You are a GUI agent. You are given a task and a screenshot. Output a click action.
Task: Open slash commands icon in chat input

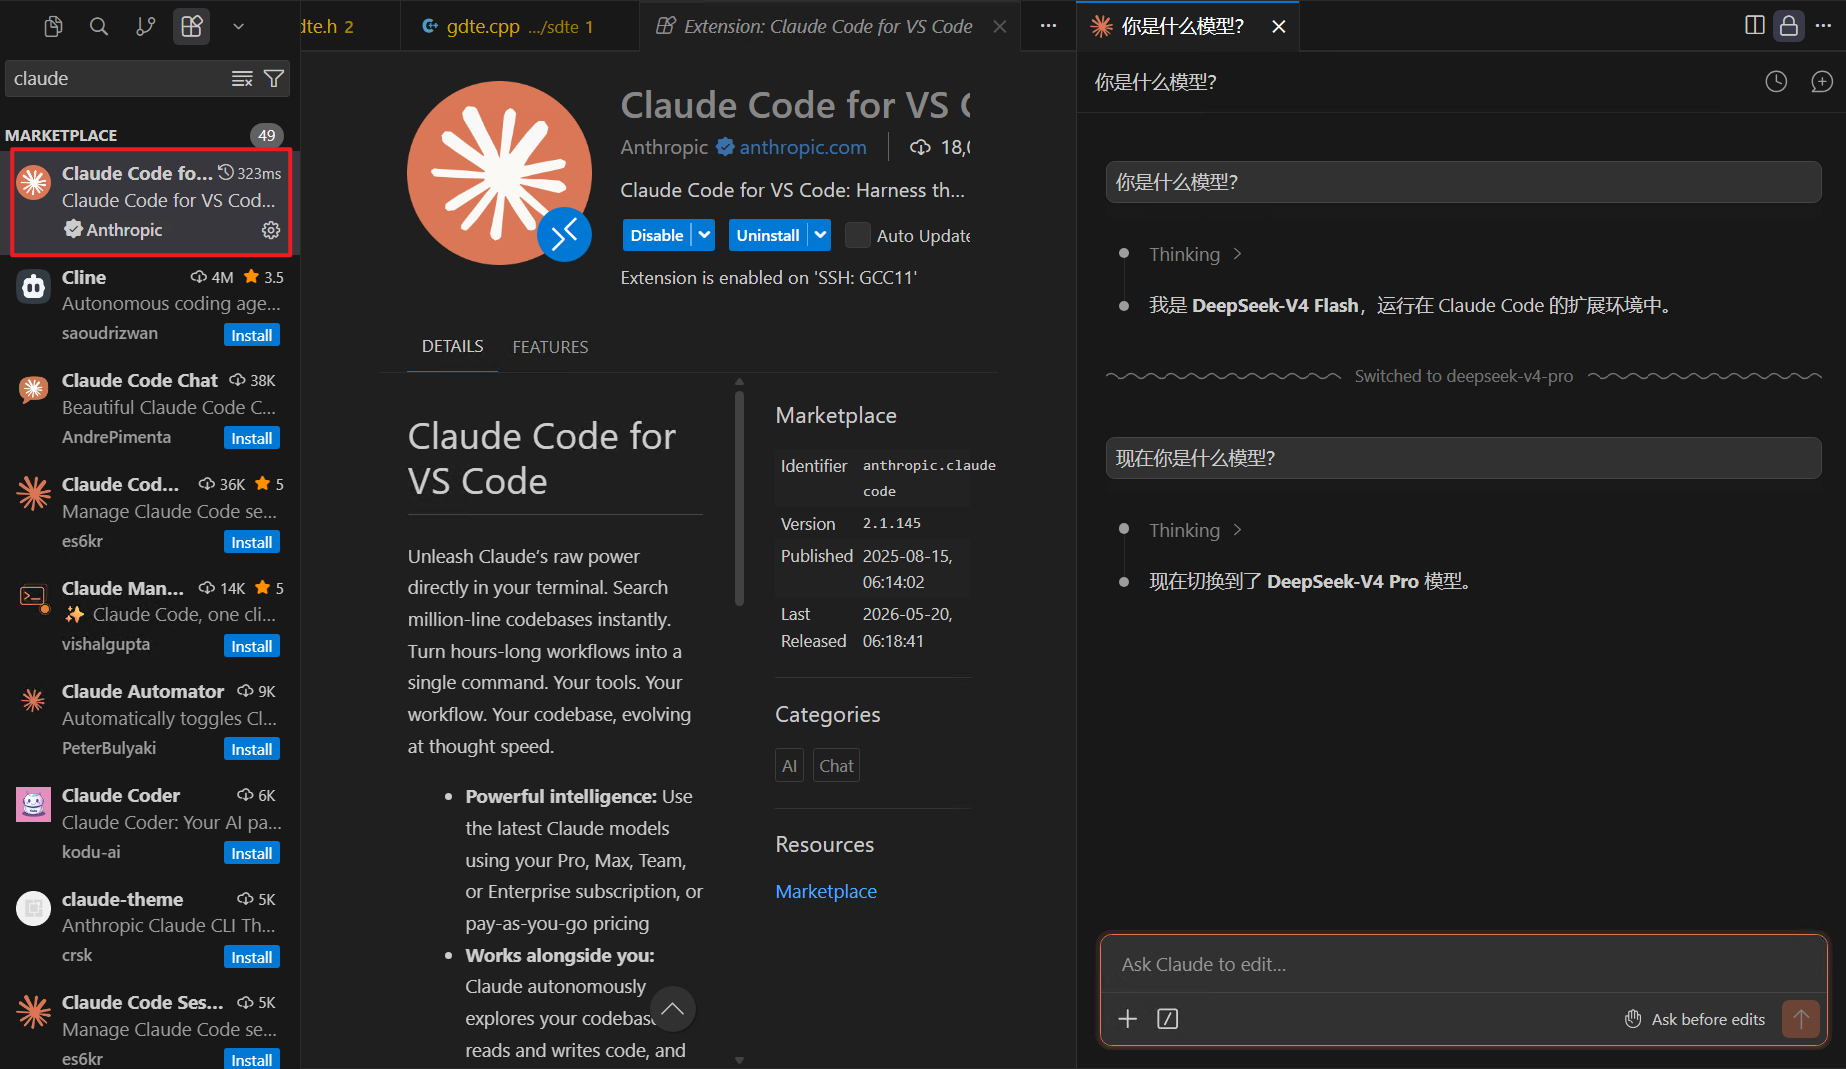1167,1018
